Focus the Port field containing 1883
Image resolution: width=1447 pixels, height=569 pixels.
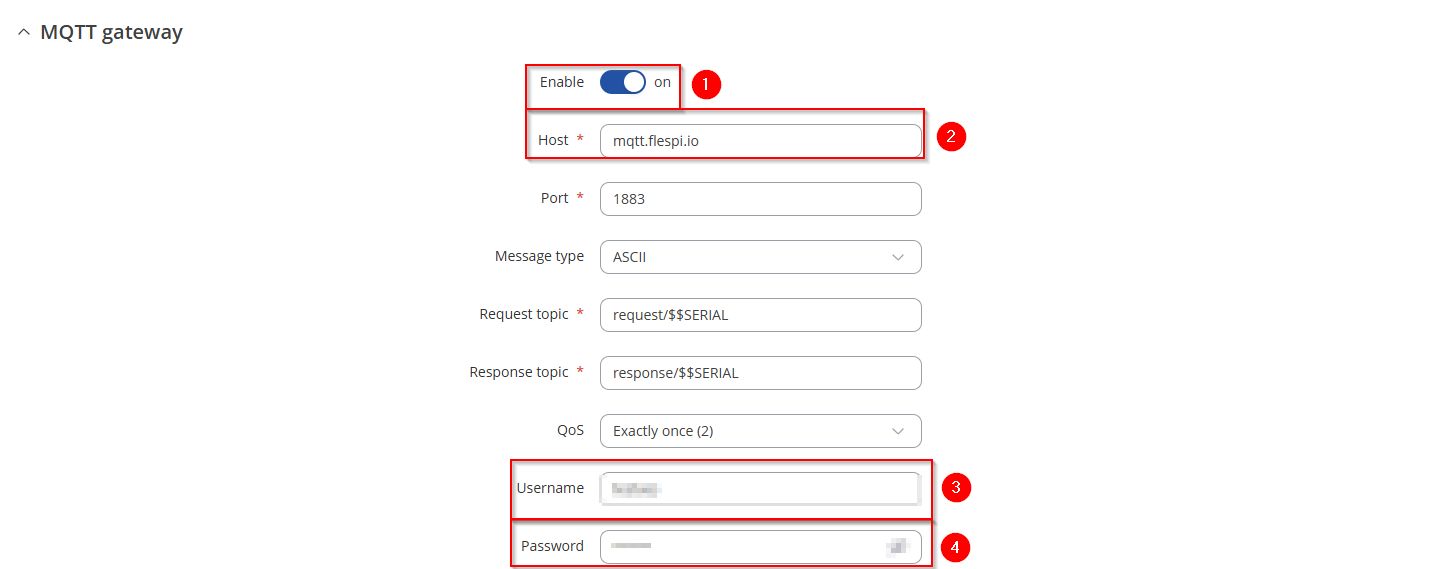point(760,199)
